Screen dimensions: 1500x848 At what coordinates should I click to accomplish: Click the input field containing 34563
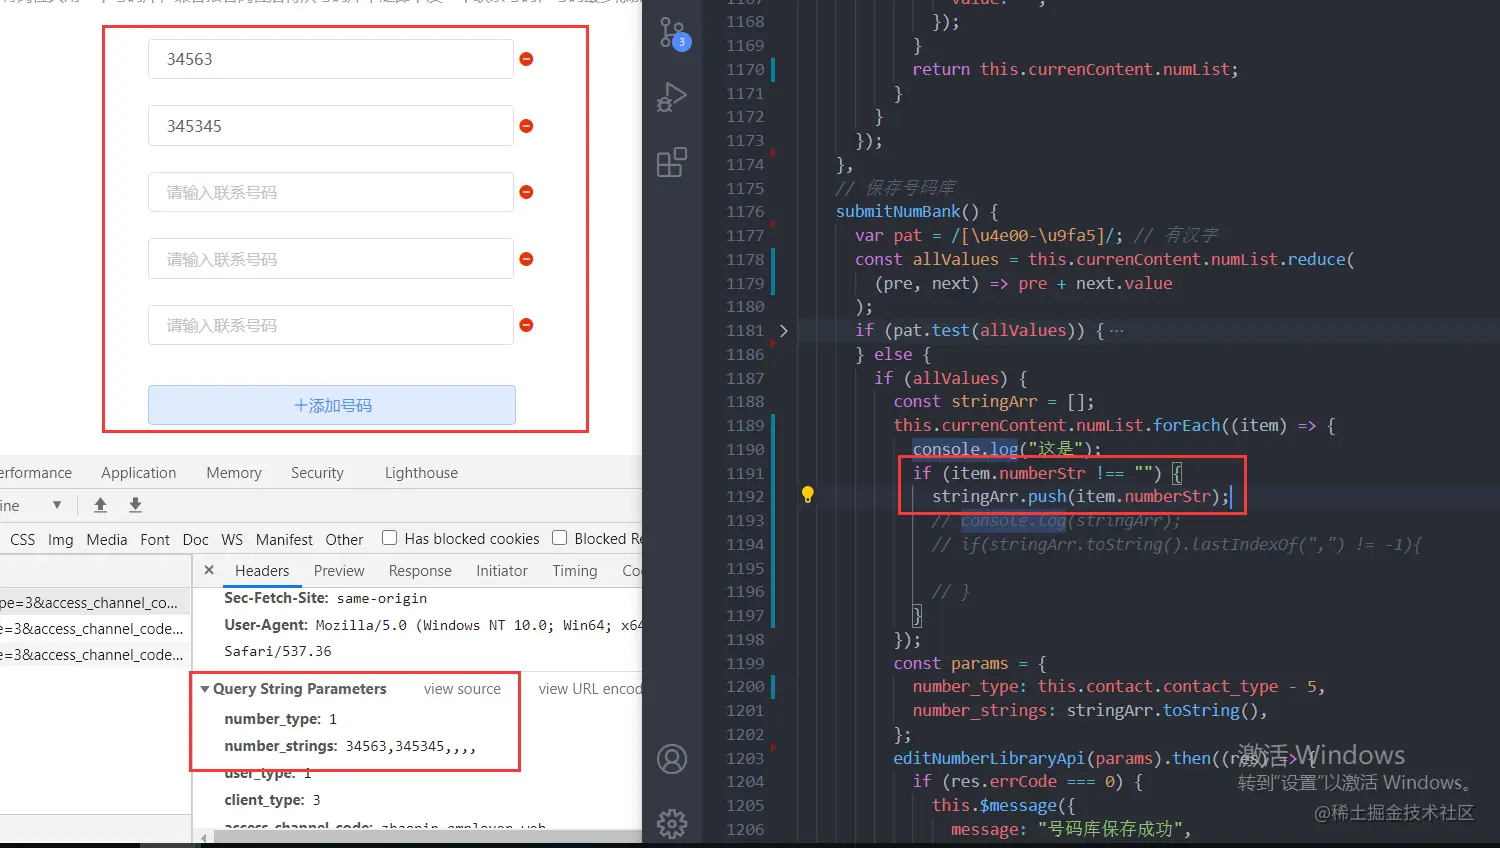tap(331, 59)
